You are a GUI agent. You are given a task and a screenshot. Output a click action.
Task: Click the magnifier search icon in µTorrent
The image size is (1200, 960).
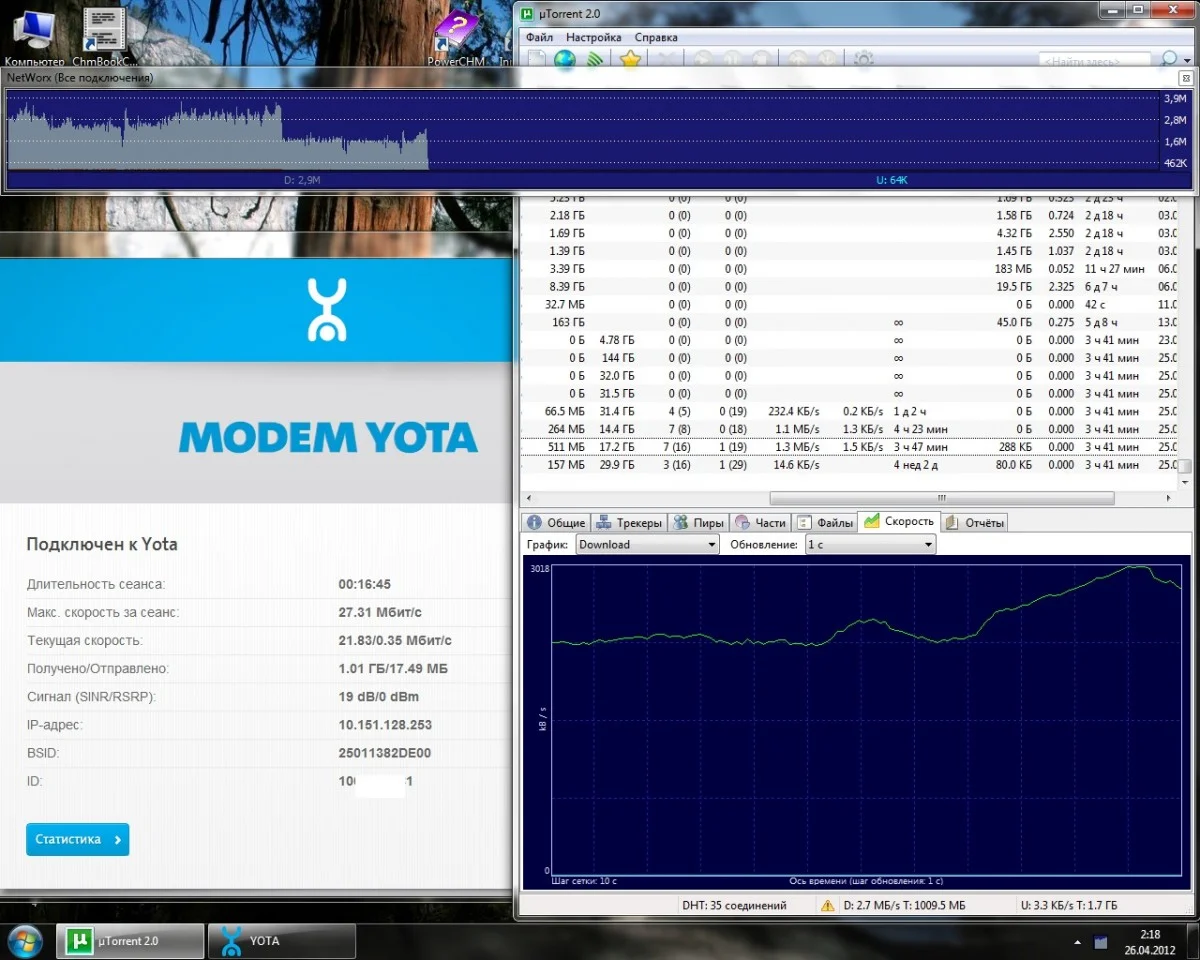point(1168,60)
